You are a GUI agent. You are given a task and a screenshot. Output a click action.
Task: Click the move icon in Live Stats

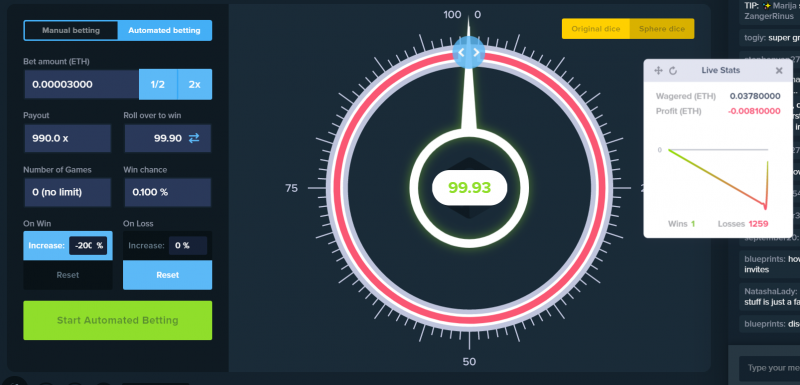pos(658,71)
